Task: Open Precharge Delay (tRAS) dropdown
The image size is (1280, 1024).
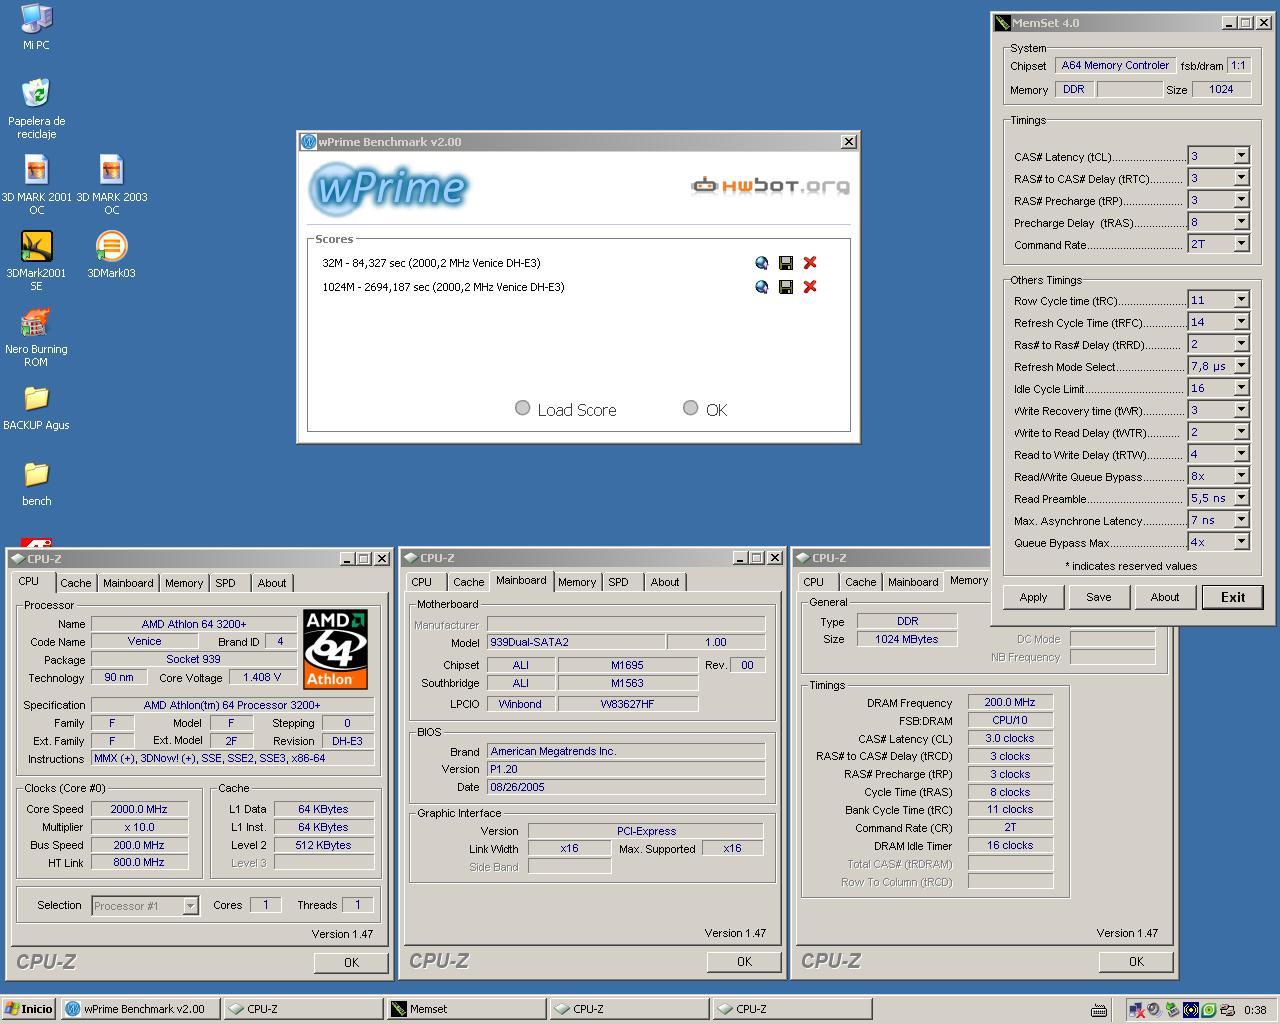Action: 1241,222
